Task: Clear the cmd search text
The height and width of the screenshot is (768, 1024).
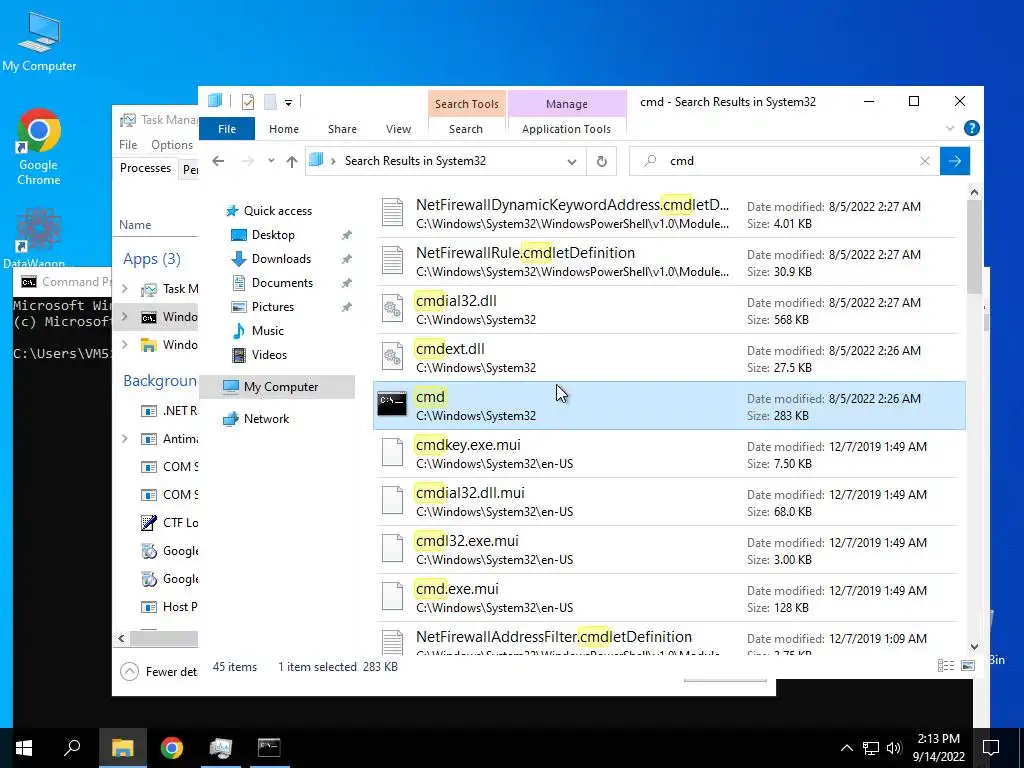Action: 925,161
